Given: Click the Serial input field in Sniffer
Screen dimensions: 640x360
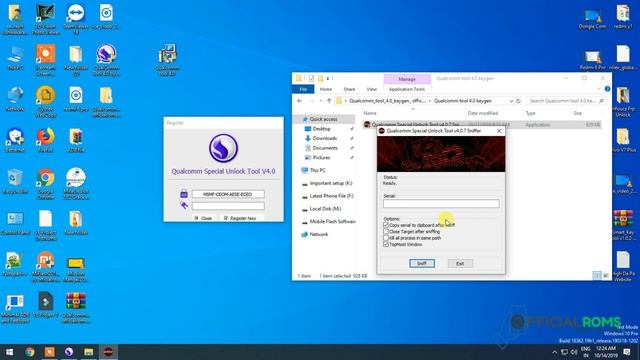Looking at the screenshot, I should (x=441, y=203).
